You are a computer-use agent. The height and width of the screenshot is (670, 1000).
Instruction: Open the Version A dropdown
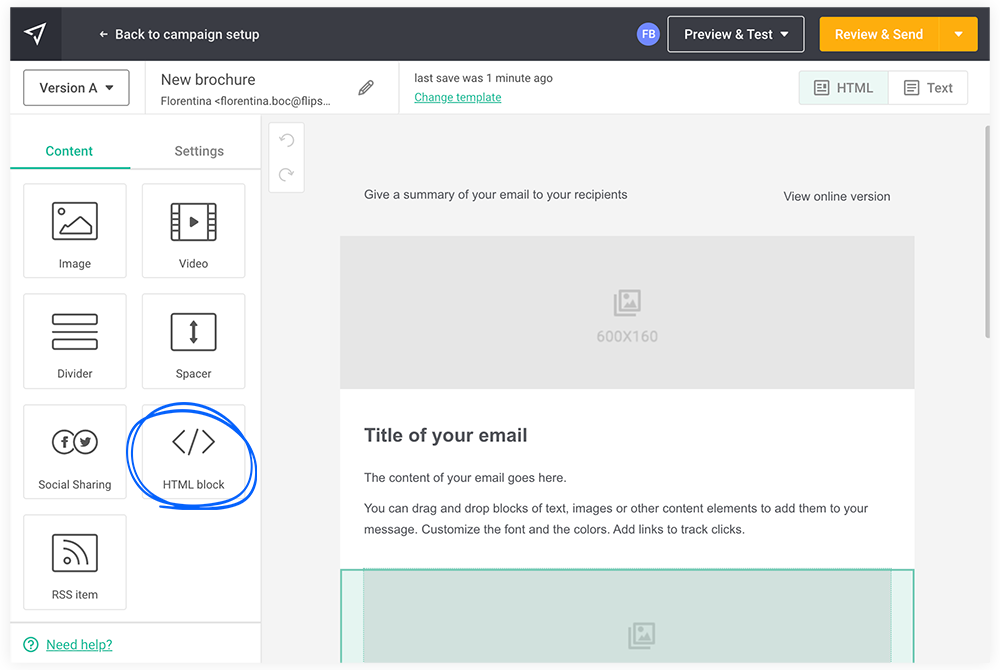tap(76, 88)
